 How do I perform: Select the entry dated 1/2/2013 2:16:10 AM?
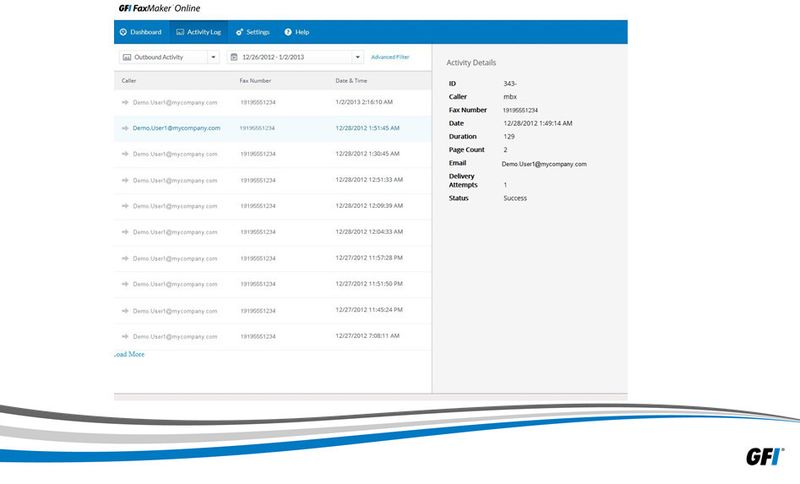pyautogui.click(x=273, y=103)
